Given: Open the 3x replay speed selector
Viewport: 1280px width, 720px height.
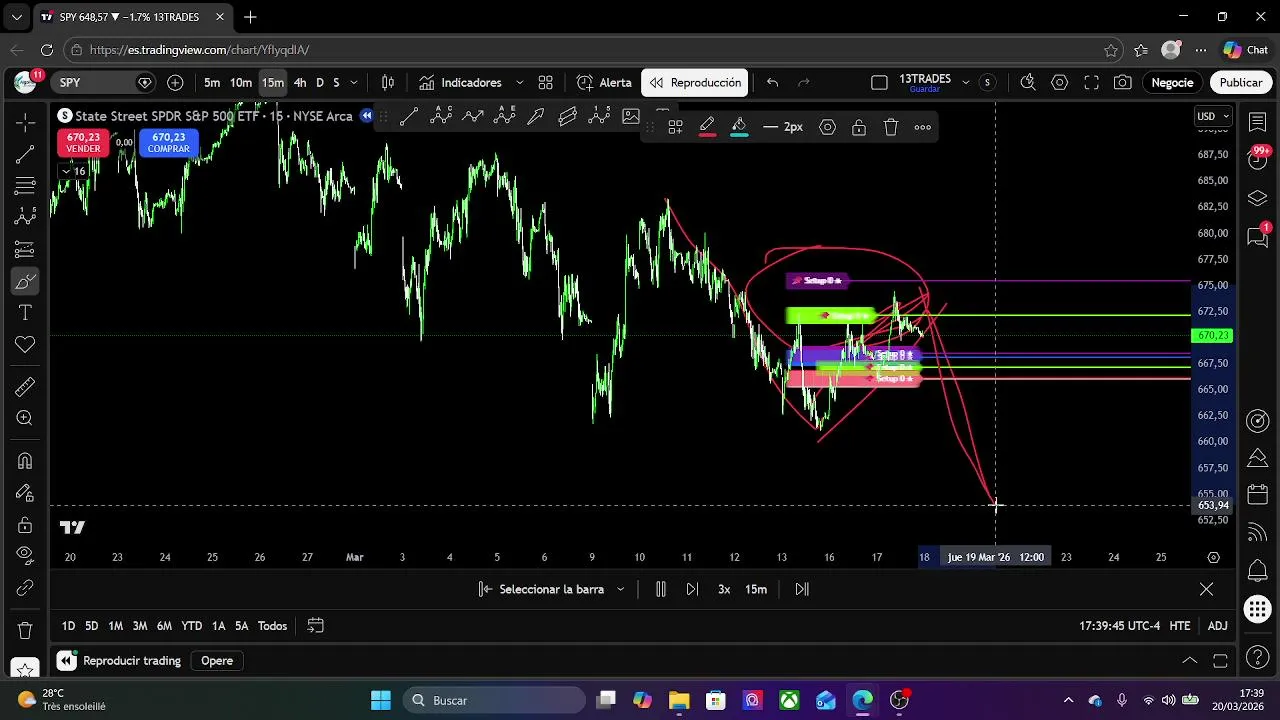Looking at the screenshot, I should 724,589.
